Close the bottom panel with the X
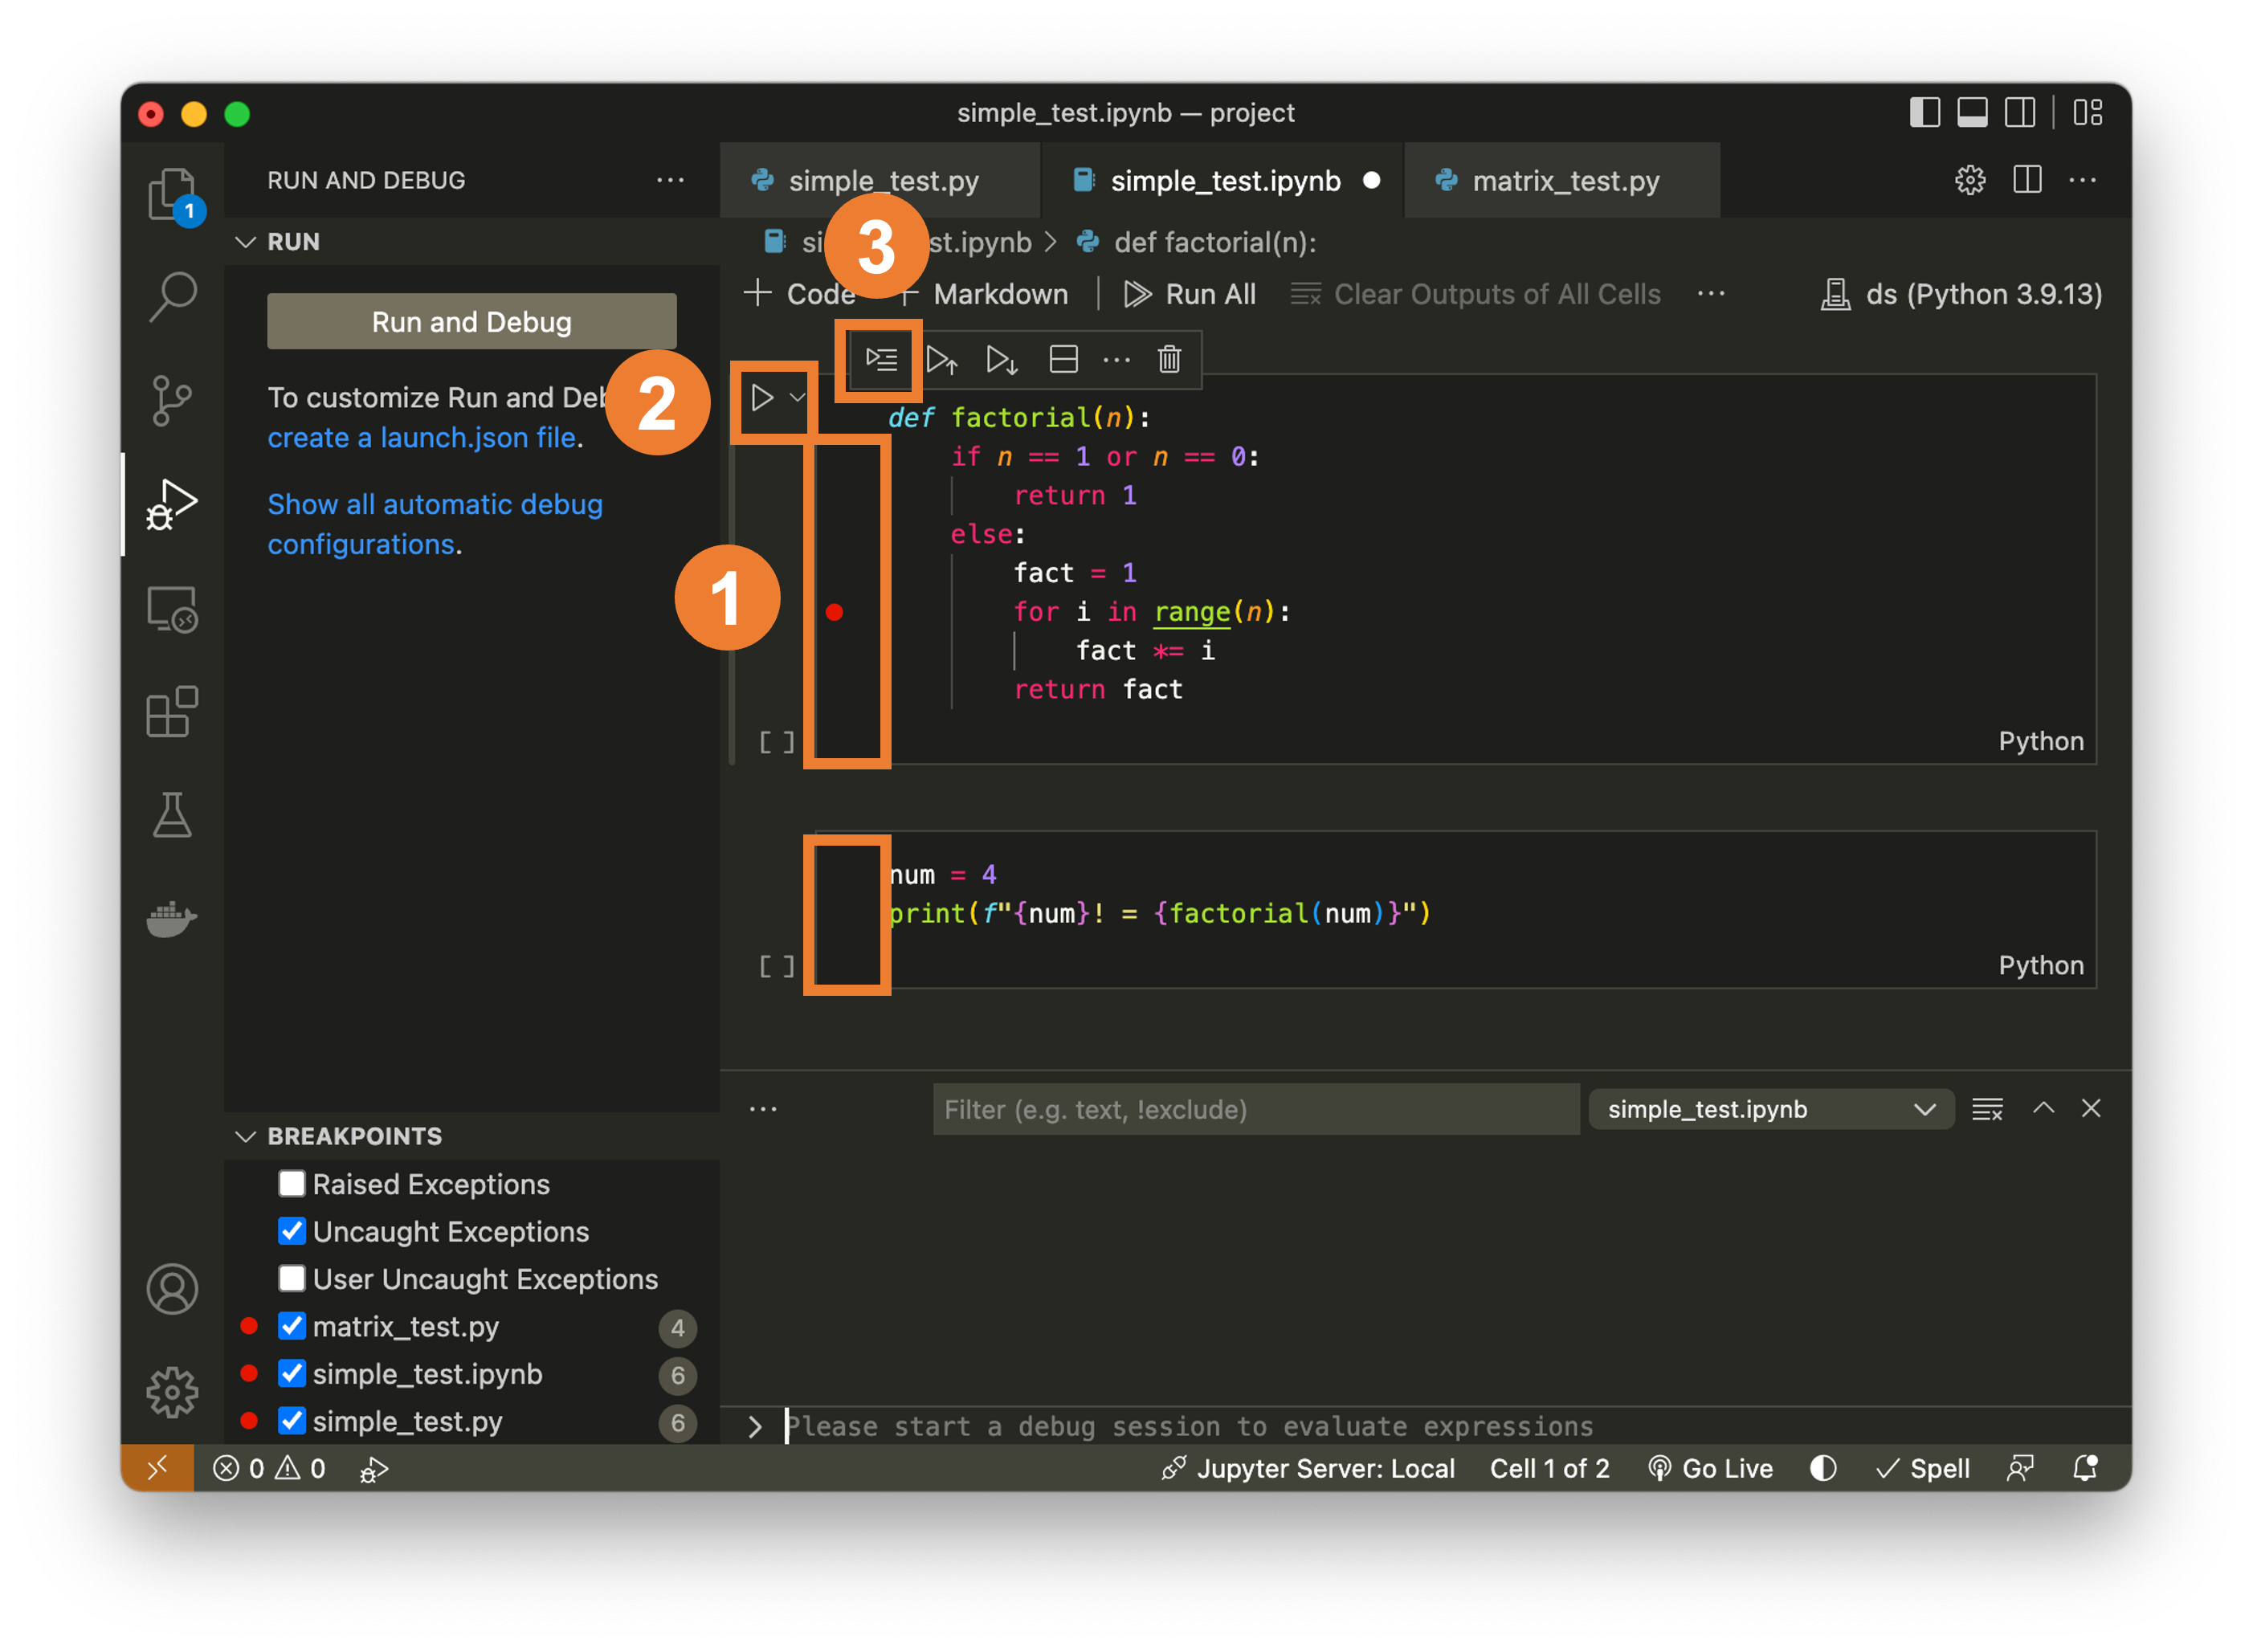 2090,1108
